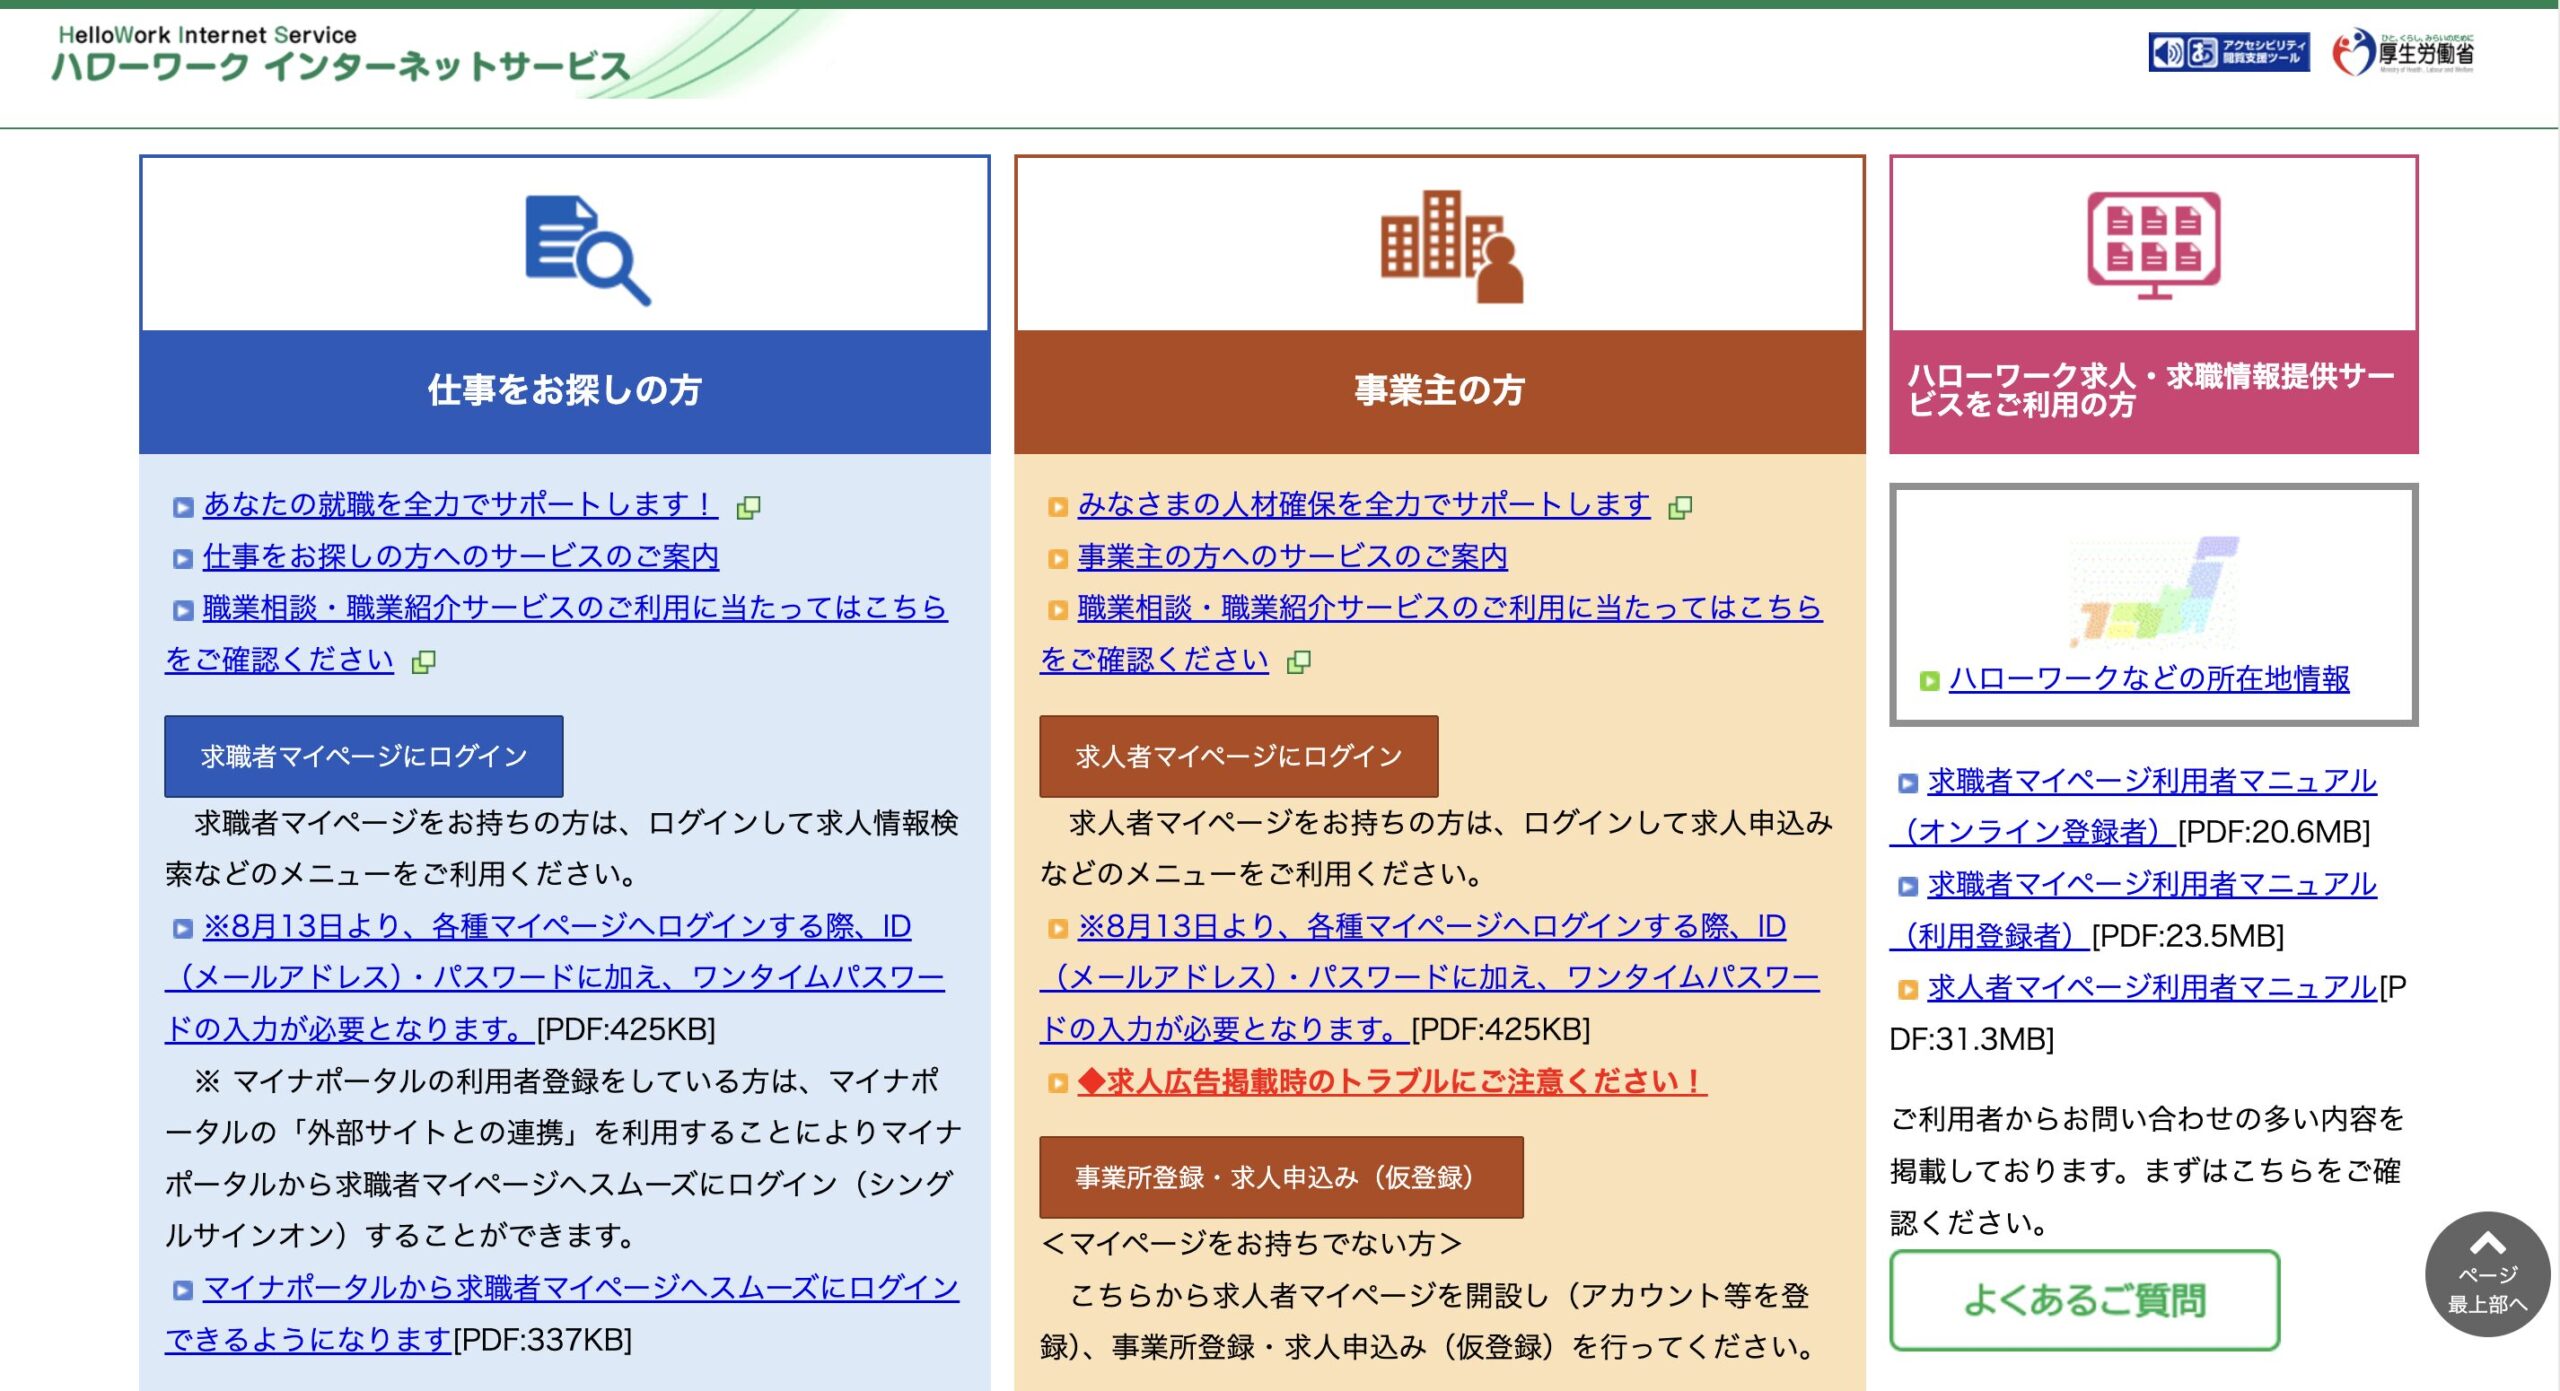2560x1391 pixels.
Task: Click the 厚生労働省 ministry logo
Action: tap(2403, 52)
